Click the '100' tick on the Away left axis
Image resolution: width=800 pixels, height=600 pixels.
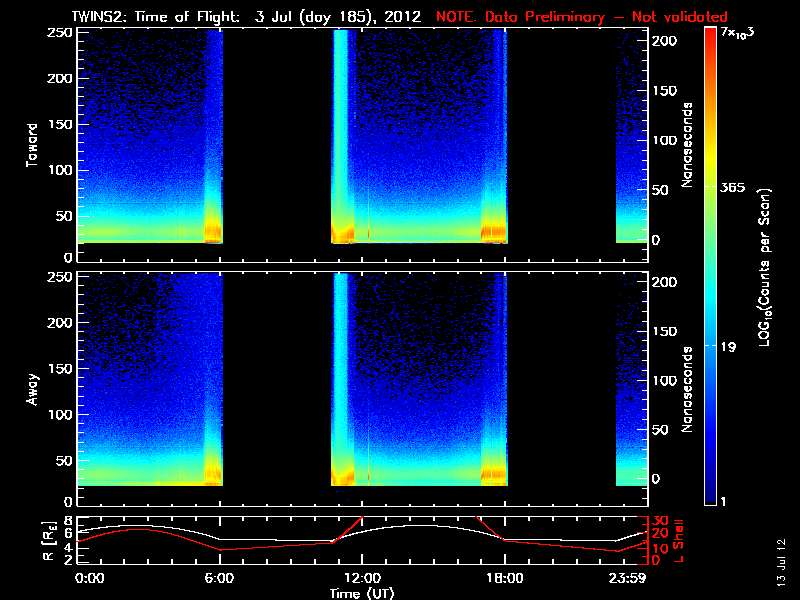(60, 414)
